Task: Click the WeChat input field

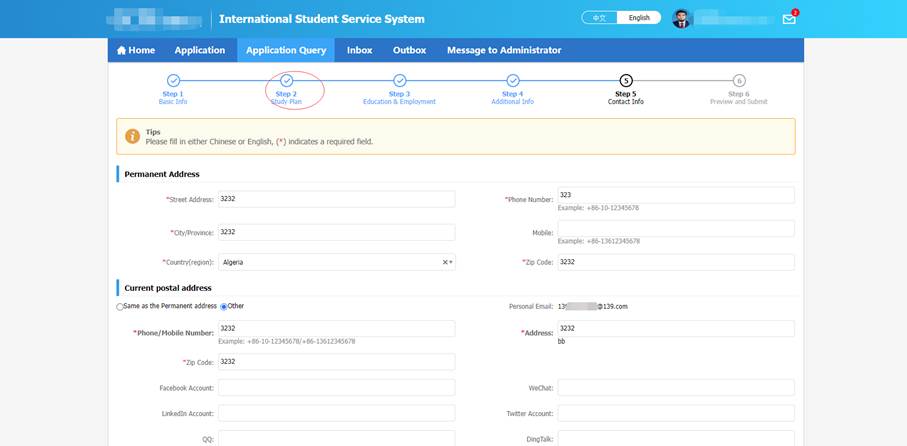Action: [x=675, y=387]
